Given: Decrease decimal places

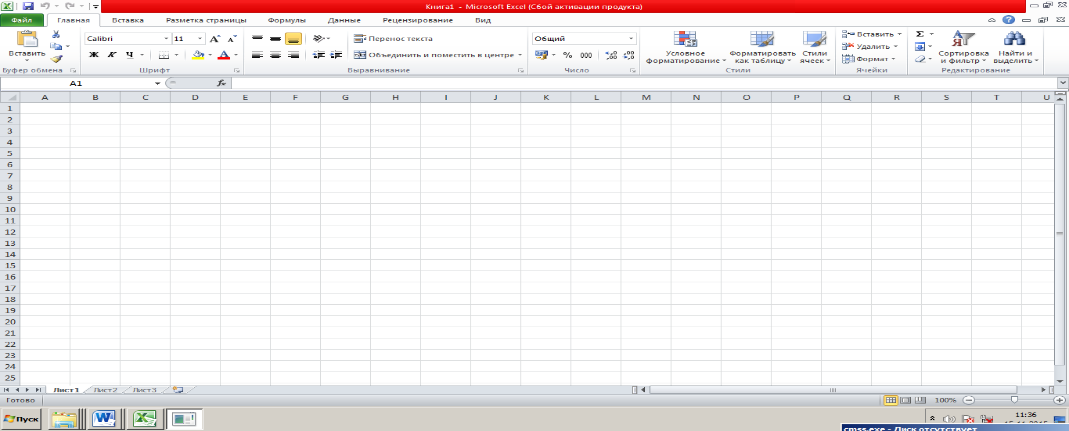Looking at the screenshot, I should 628,55.
